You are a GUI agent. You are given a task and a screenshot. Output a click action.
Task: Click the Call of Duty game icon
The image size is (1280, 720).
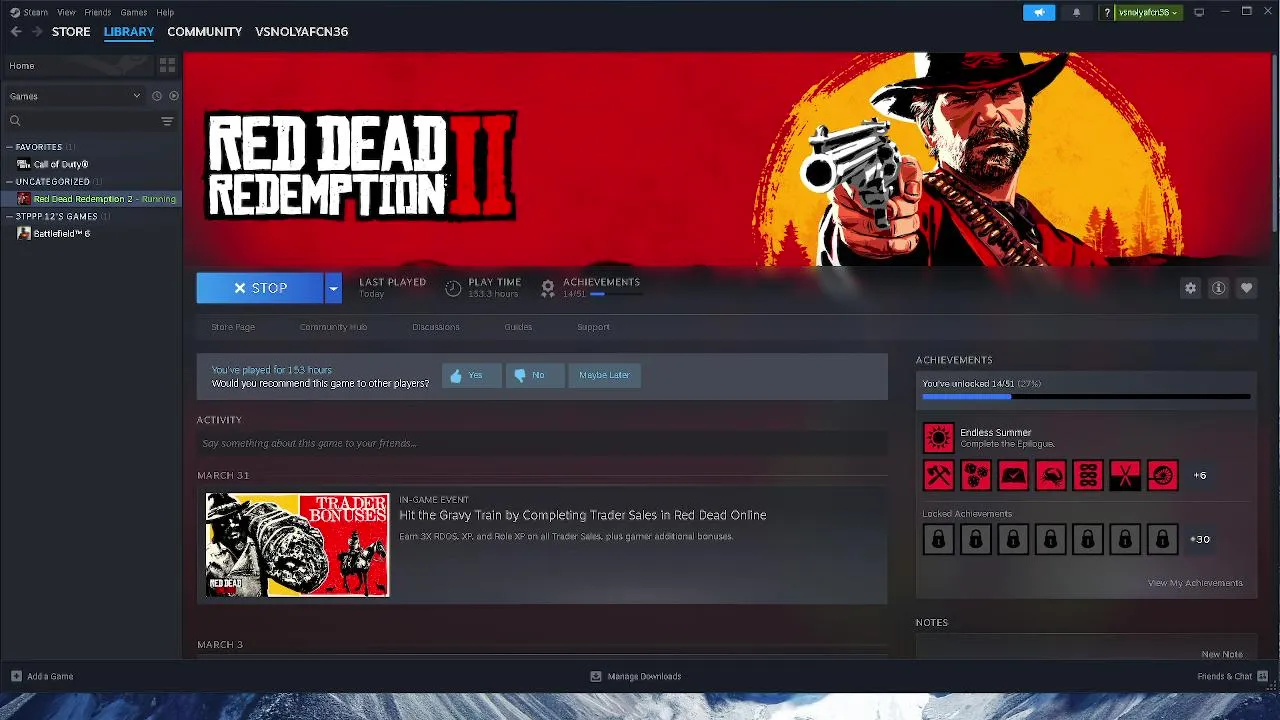point(24,164)
